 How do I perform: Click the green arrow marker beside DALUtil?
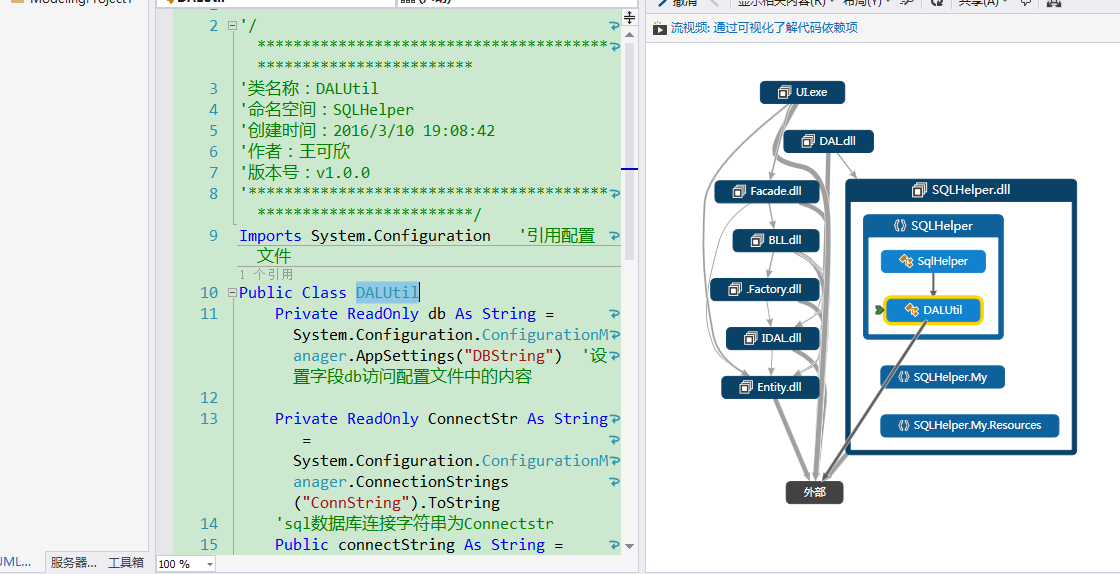879,310
